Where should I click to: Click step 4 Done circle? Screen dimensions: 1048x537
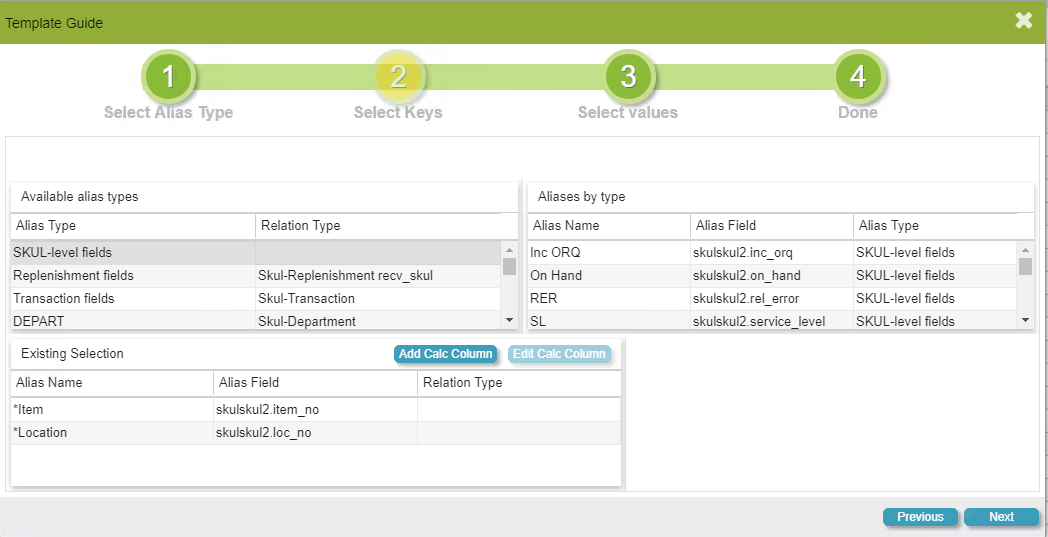coord(858,77)
